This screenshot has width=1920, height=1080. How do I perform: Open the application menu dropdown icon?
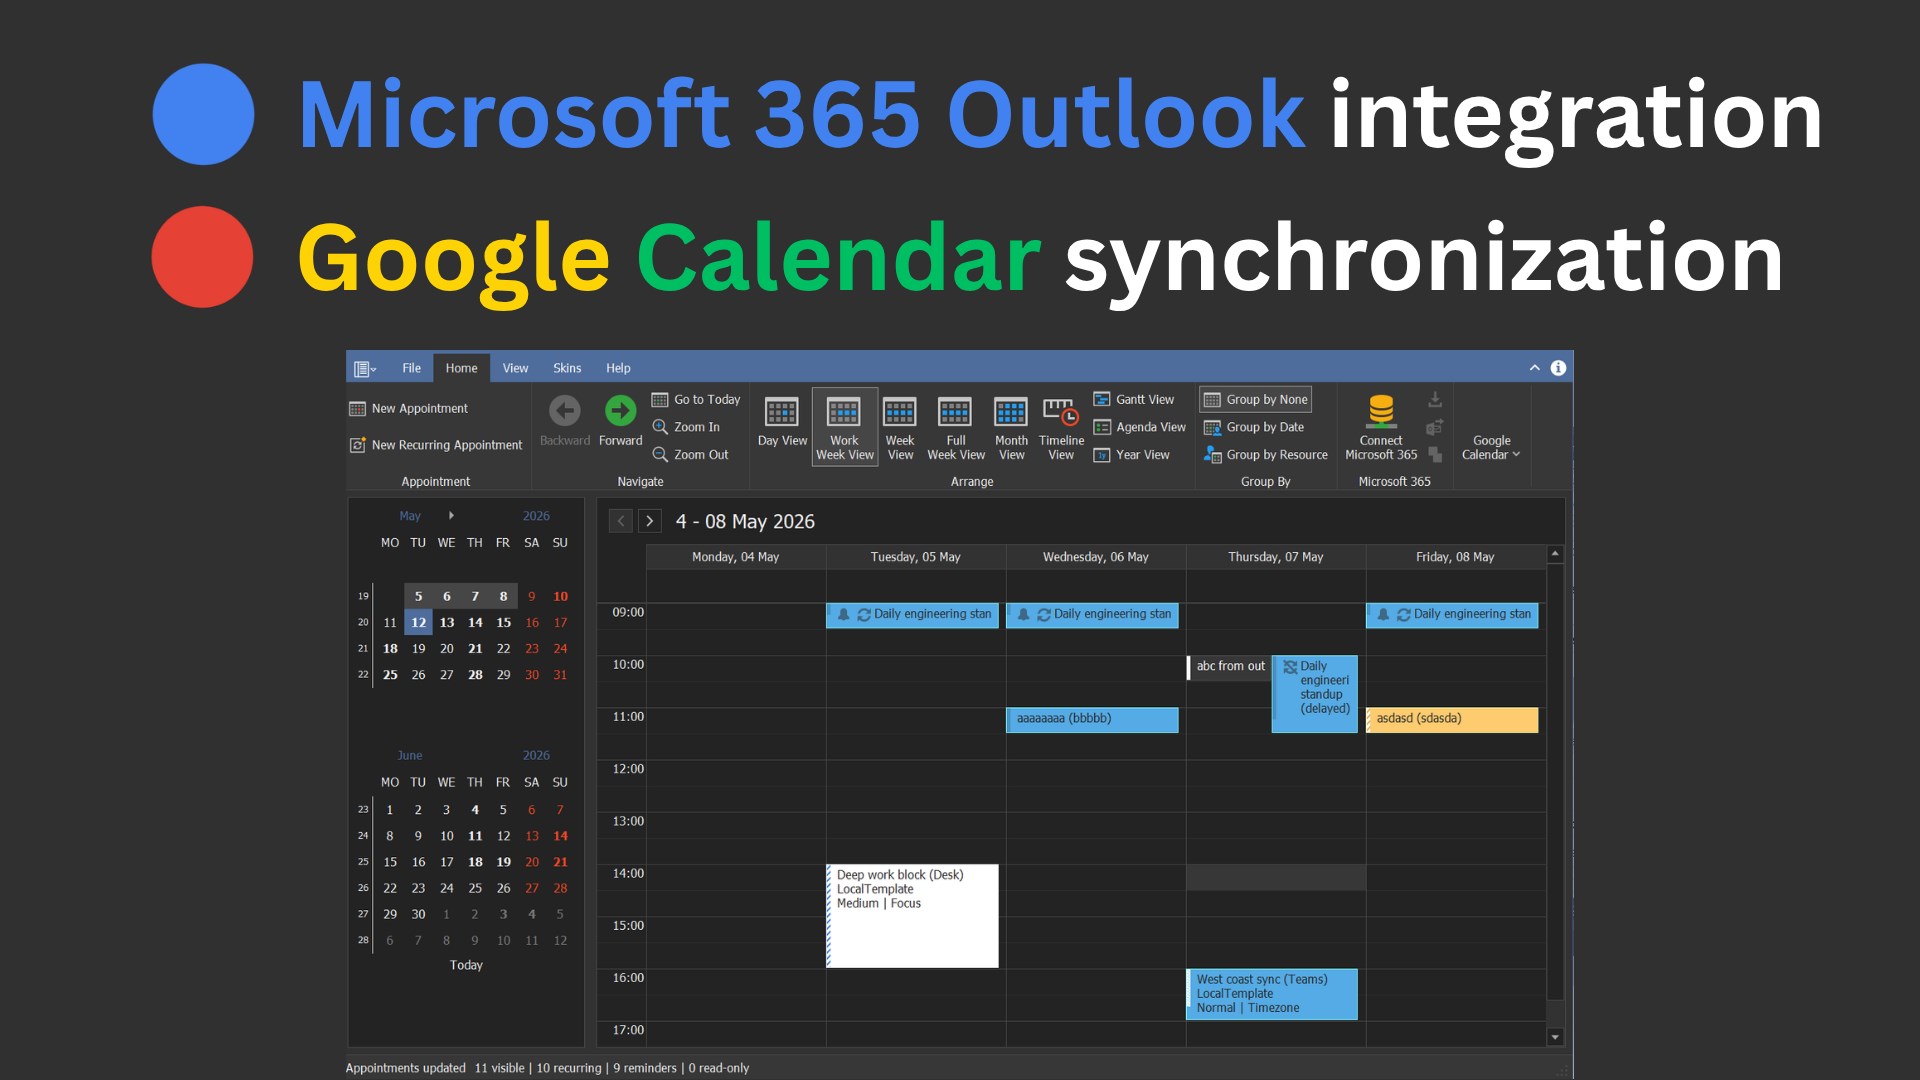coord(365,368)
